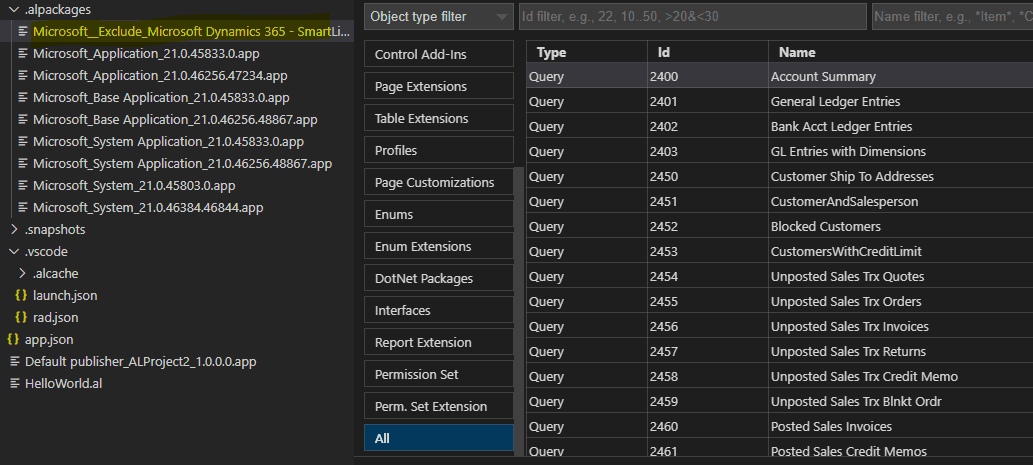1033x465 pixels.
Task: Click file icon beside Microsoft_System_21.0.45803.0.app
Action: coord(24,186)
